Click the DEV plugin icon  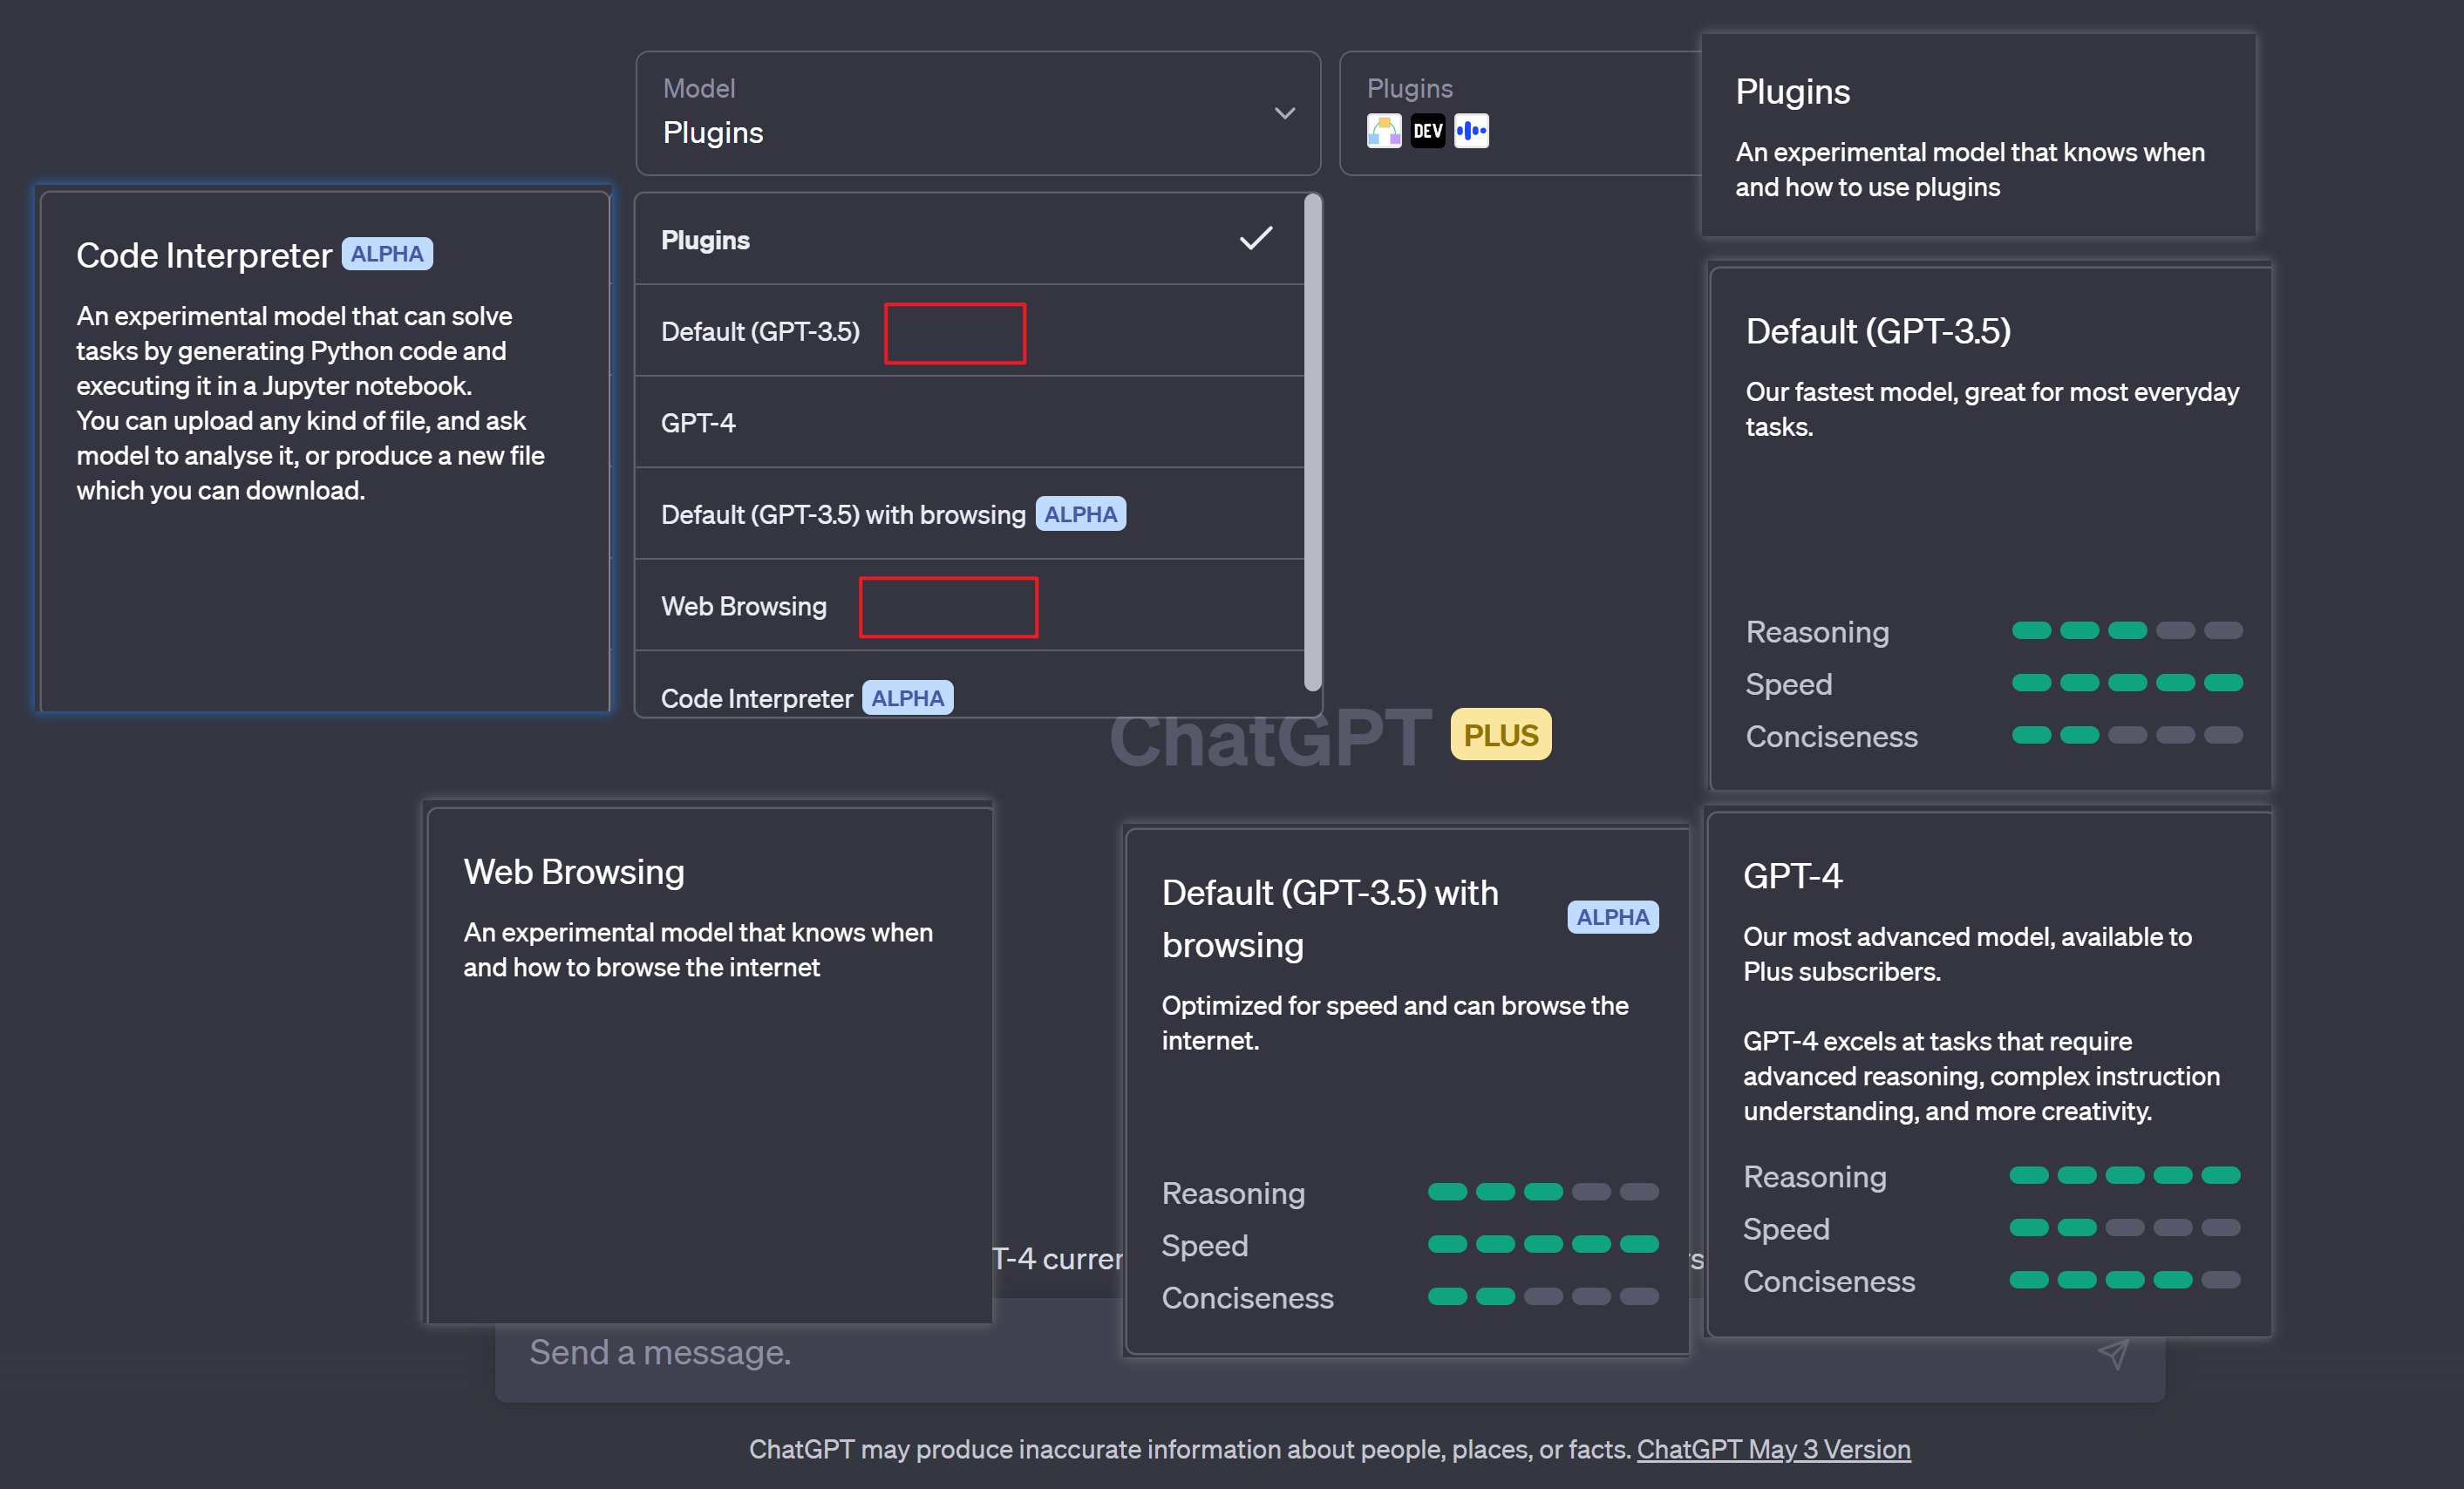click(x=1427, y=130)
